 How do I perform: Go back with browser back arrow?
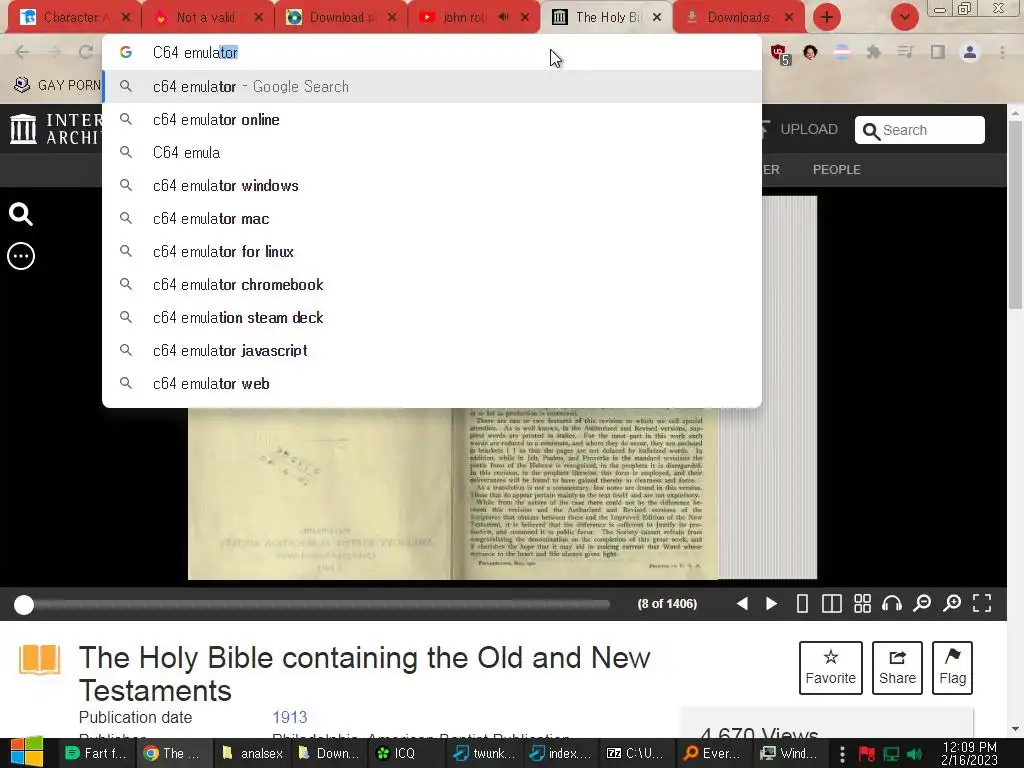22,52
